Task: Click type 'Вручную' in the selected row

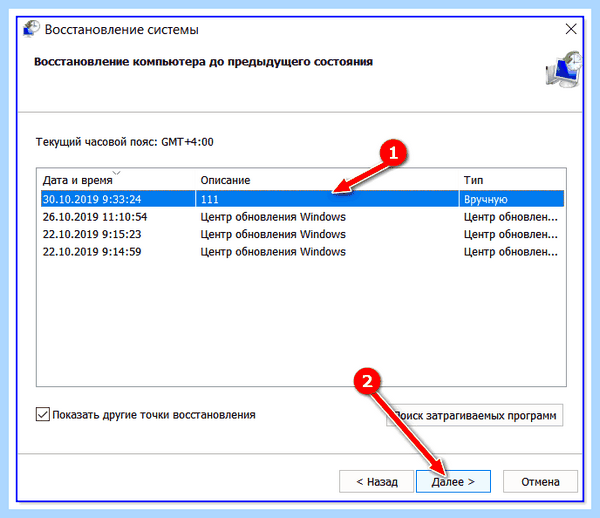Action: point(485,199)
